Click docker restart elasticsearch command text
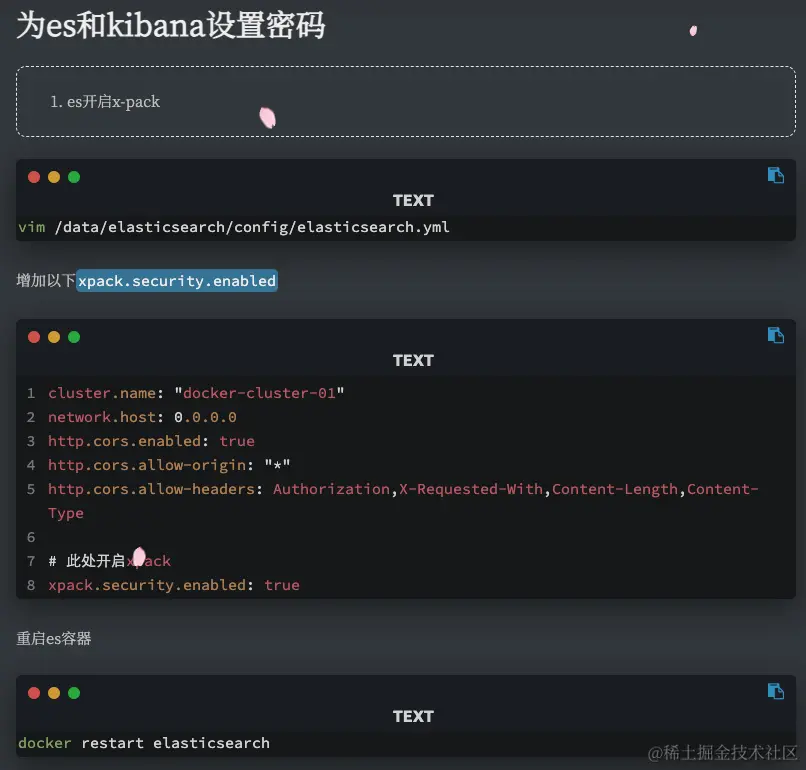806x770 pixels. point(144,743)
